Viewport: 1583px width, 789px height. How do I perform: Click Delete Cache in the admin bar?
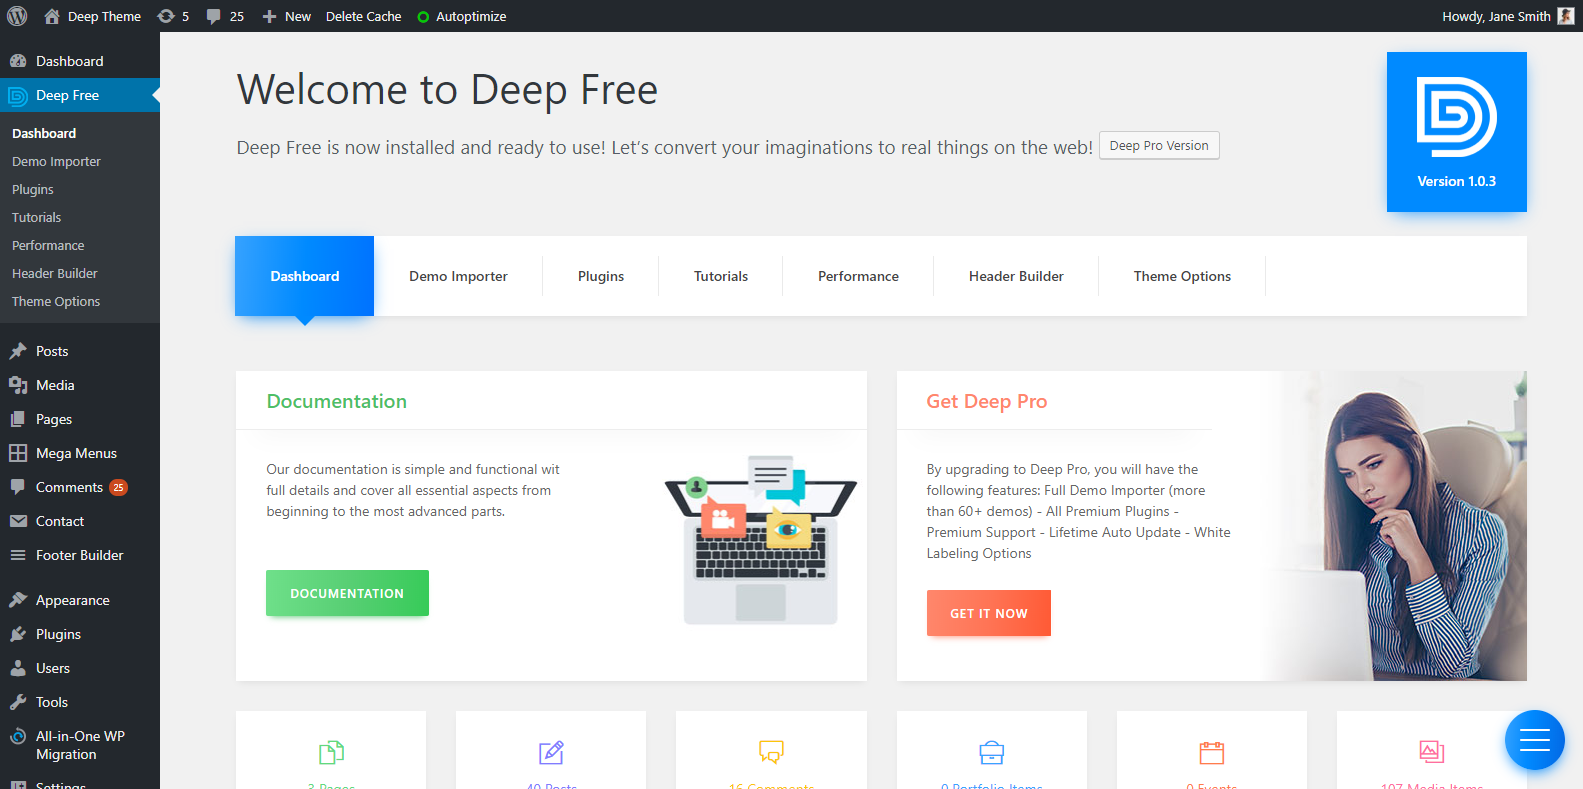click(x=363, y=17)
